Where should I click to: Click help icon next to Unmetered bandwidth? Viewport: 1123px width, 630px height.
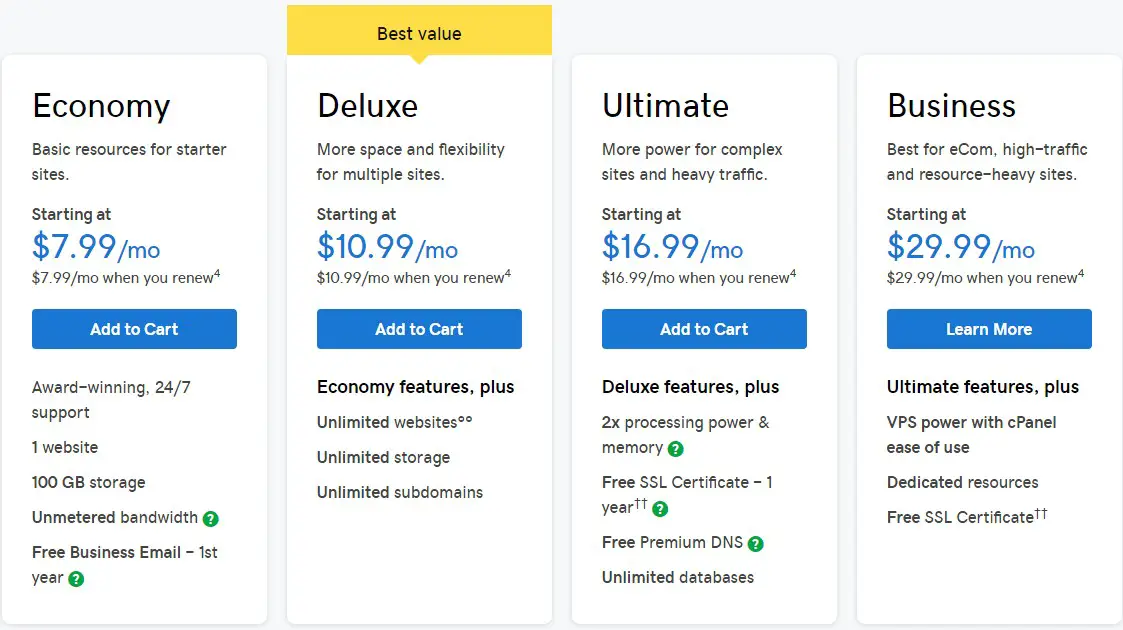[x=211, y=519]
